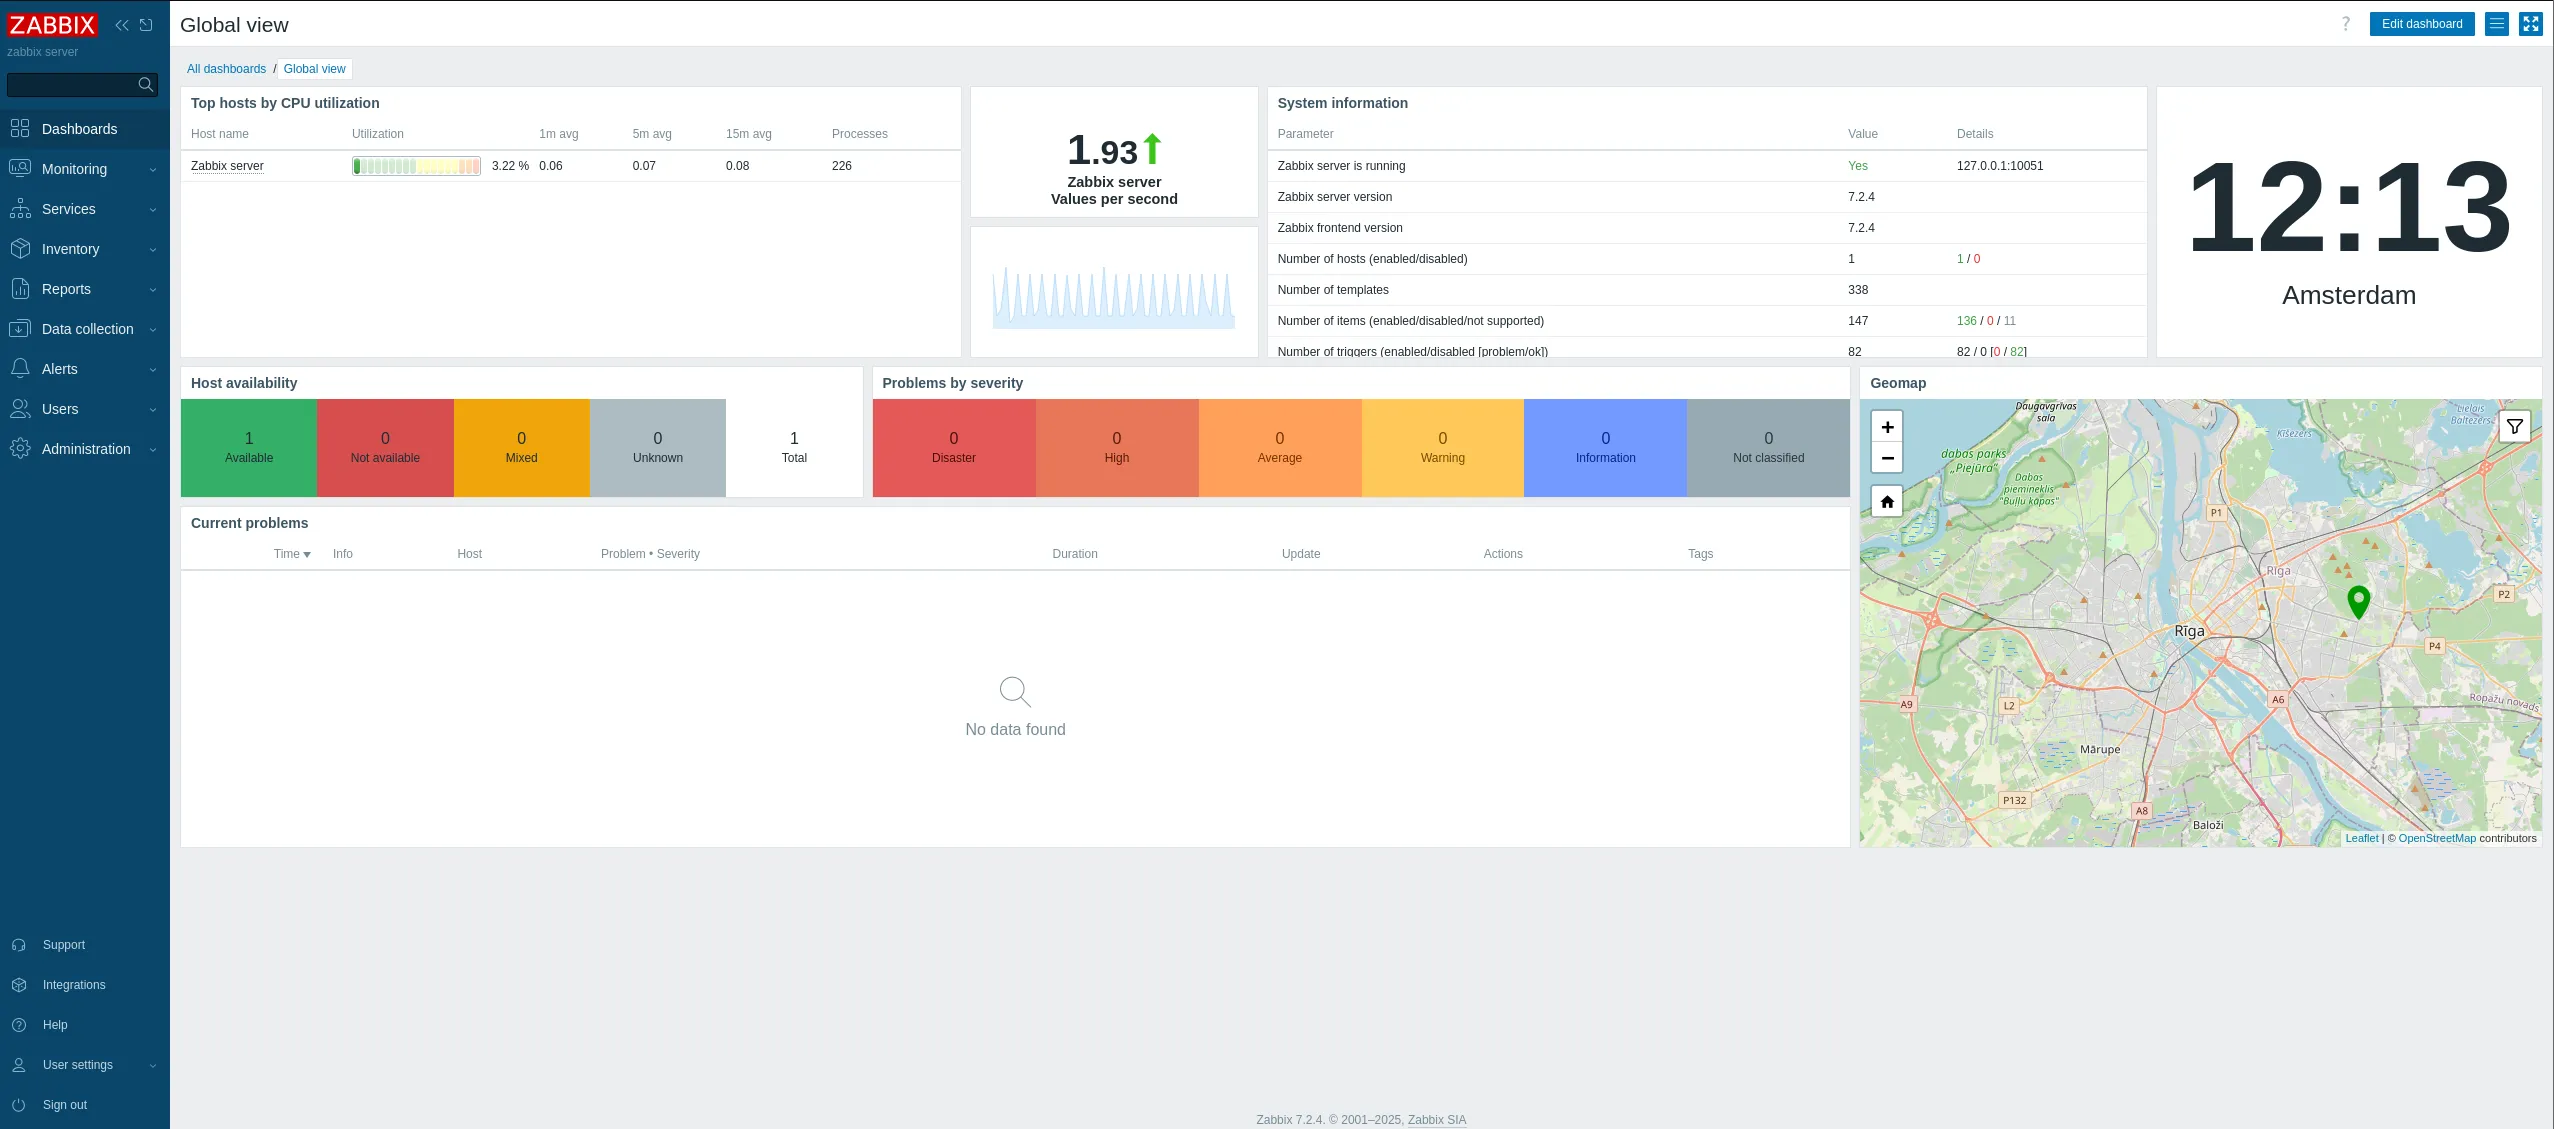Click the Zabbix logo

click(52, 25)
